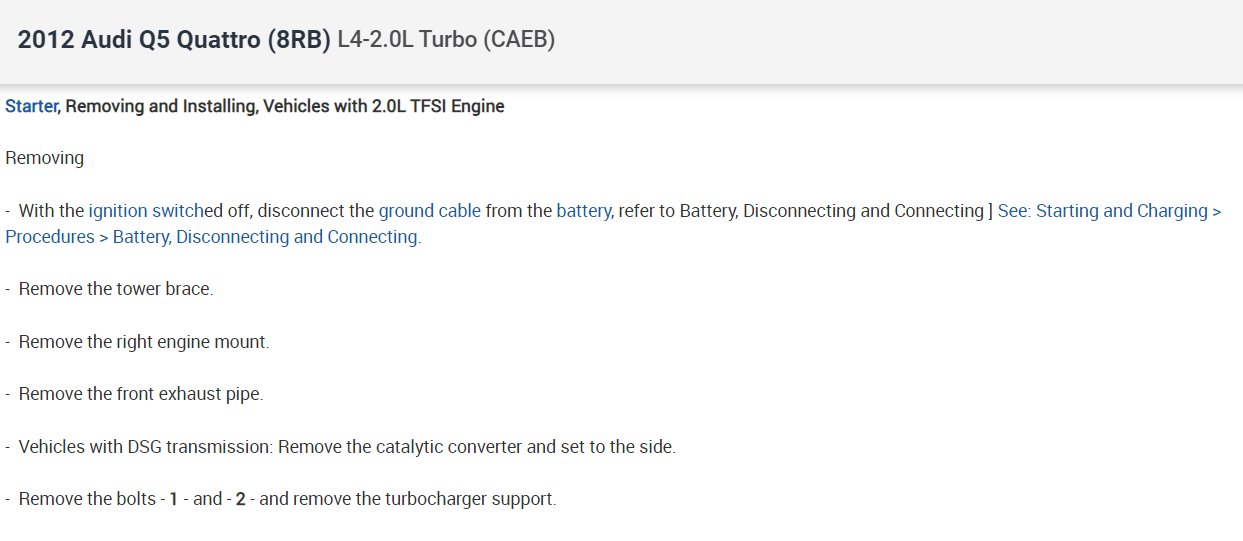
Task: Click the 2012 Audi Q5 Quattro (8RB) title
Action: (x=174, y=40)
